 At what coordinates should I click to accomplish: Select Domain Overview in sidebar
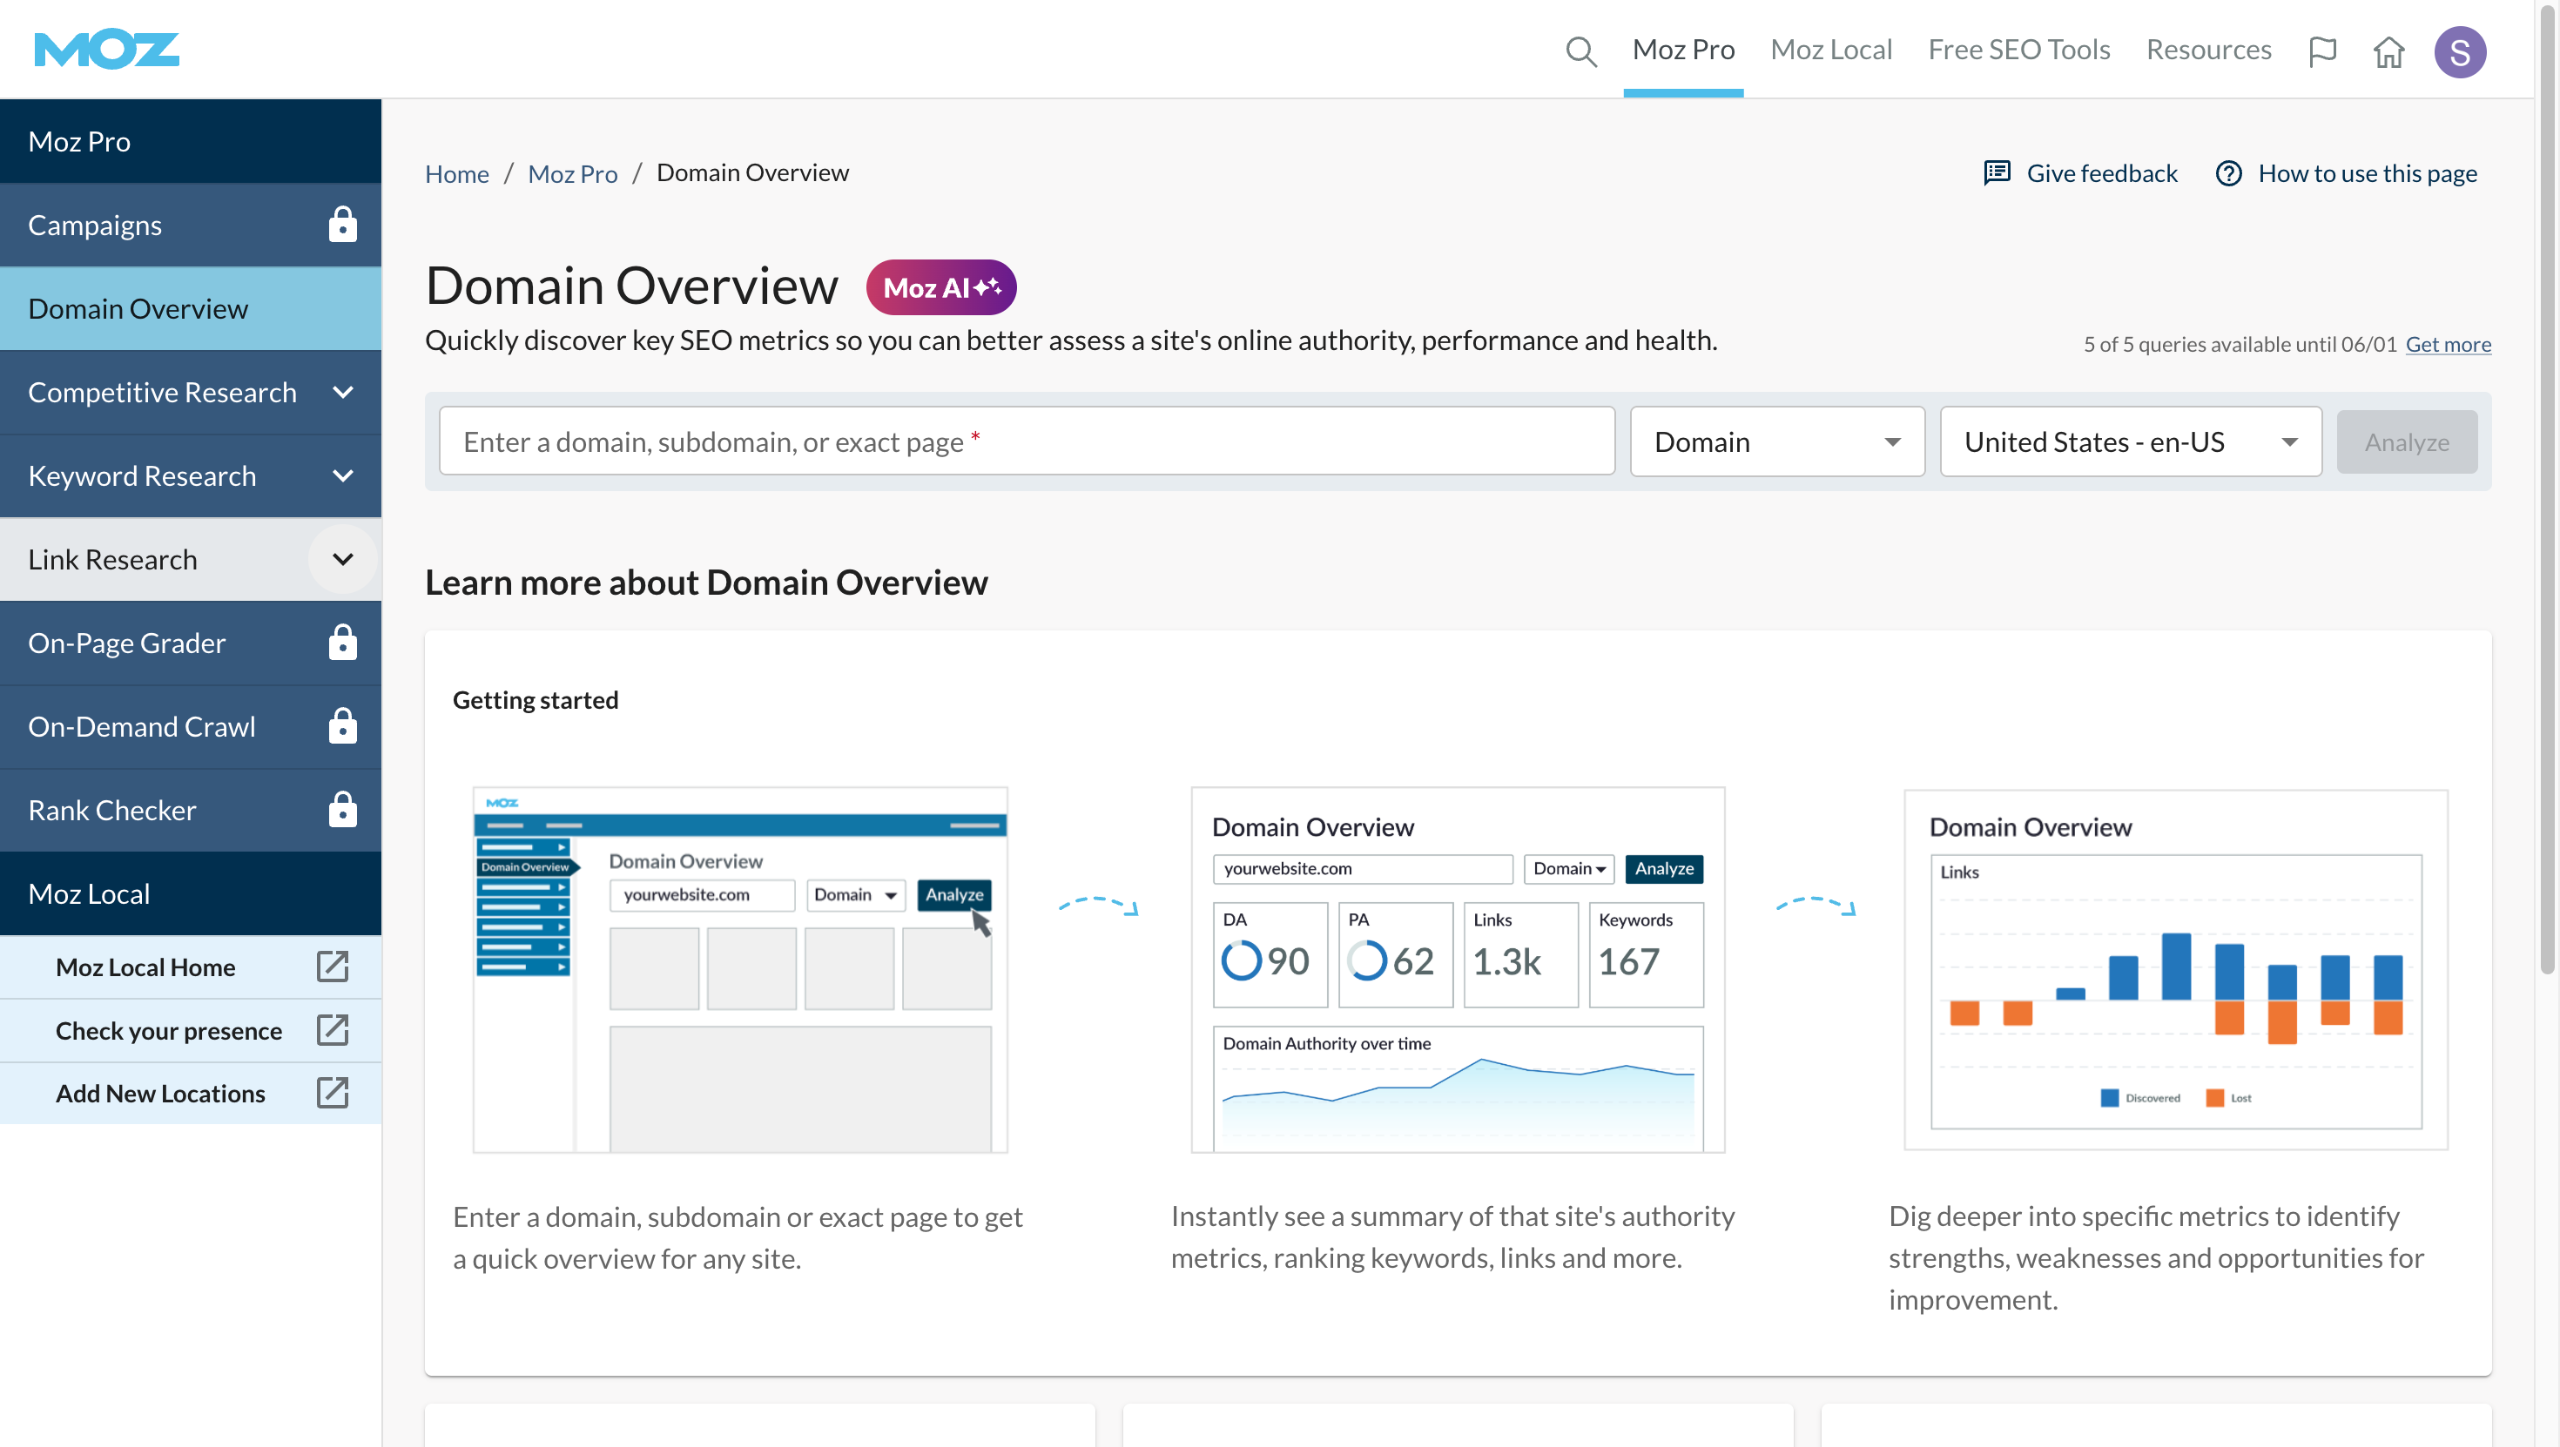[x=190, y=309]
